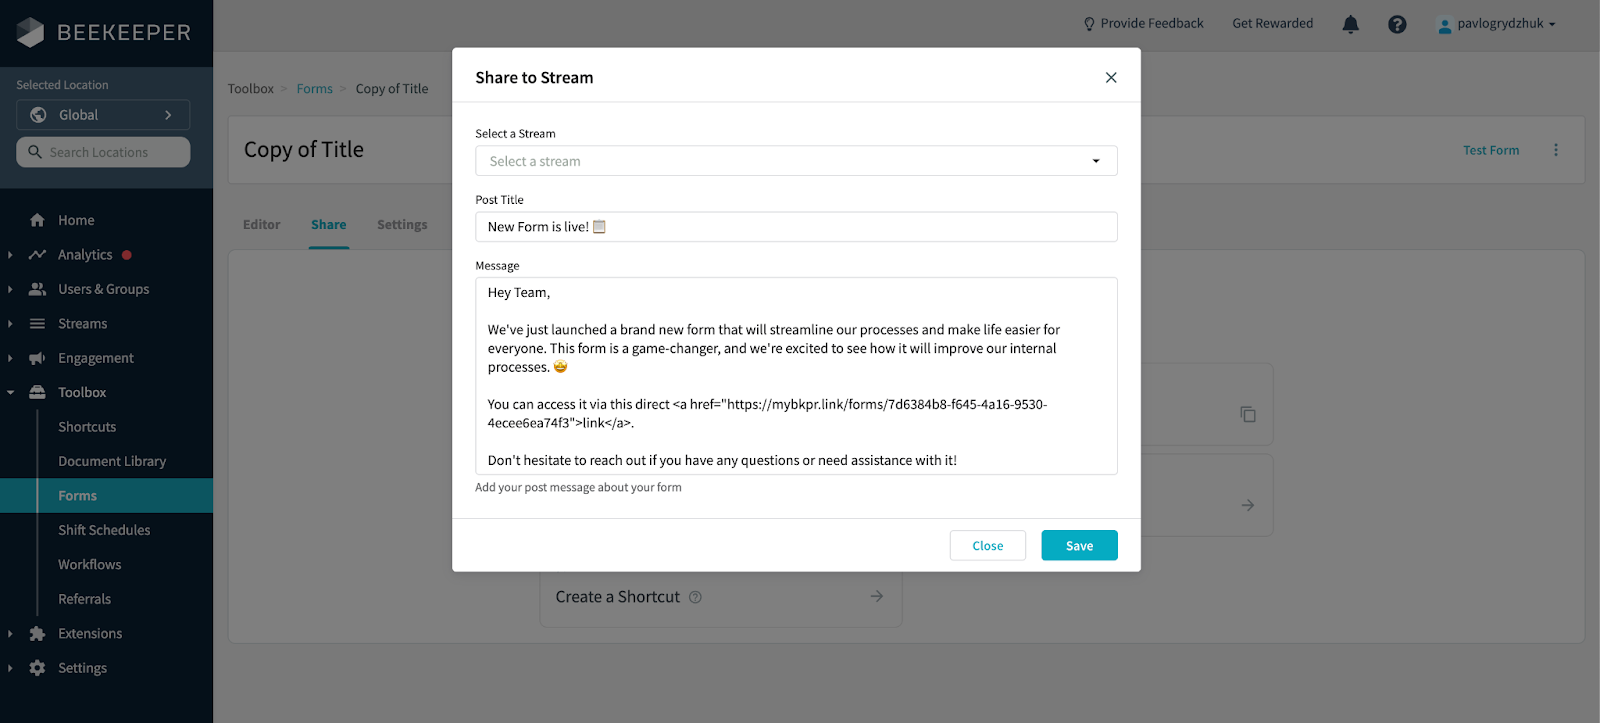Viewport: 1600px width, 723px height.
Task: Expand the Streams sidebar section
Action: click(x=10, y=324)
